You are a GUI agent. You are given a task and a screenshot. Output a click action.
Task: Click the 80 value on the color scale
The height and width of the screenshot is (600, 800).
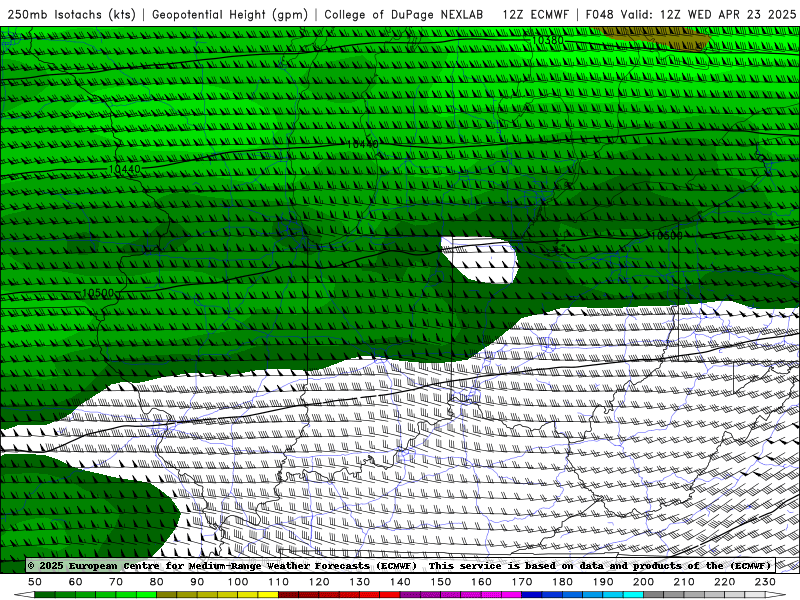pos(157,582)
